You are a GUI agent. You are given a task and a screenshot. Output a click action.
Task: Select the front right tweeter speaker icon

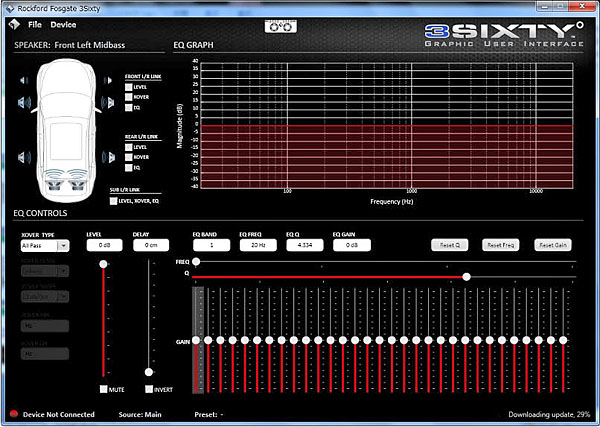pyautogui.click(x=108, y=80)
